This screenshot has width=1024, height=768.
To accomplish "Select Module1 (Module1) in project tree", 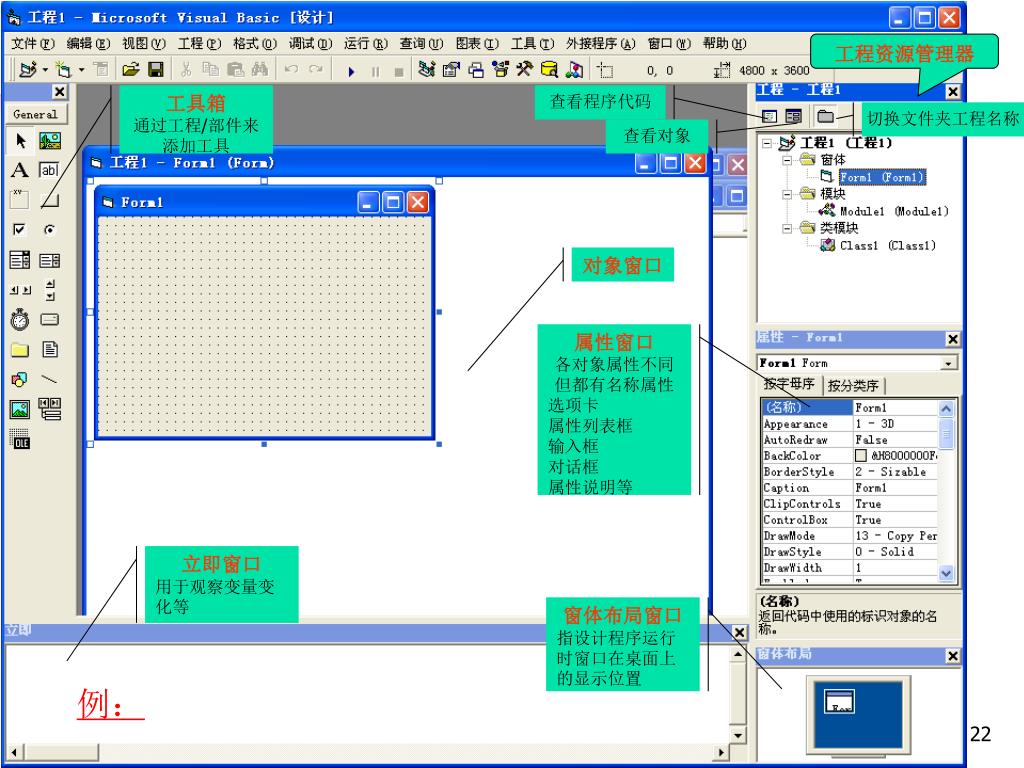I will 894,211.
